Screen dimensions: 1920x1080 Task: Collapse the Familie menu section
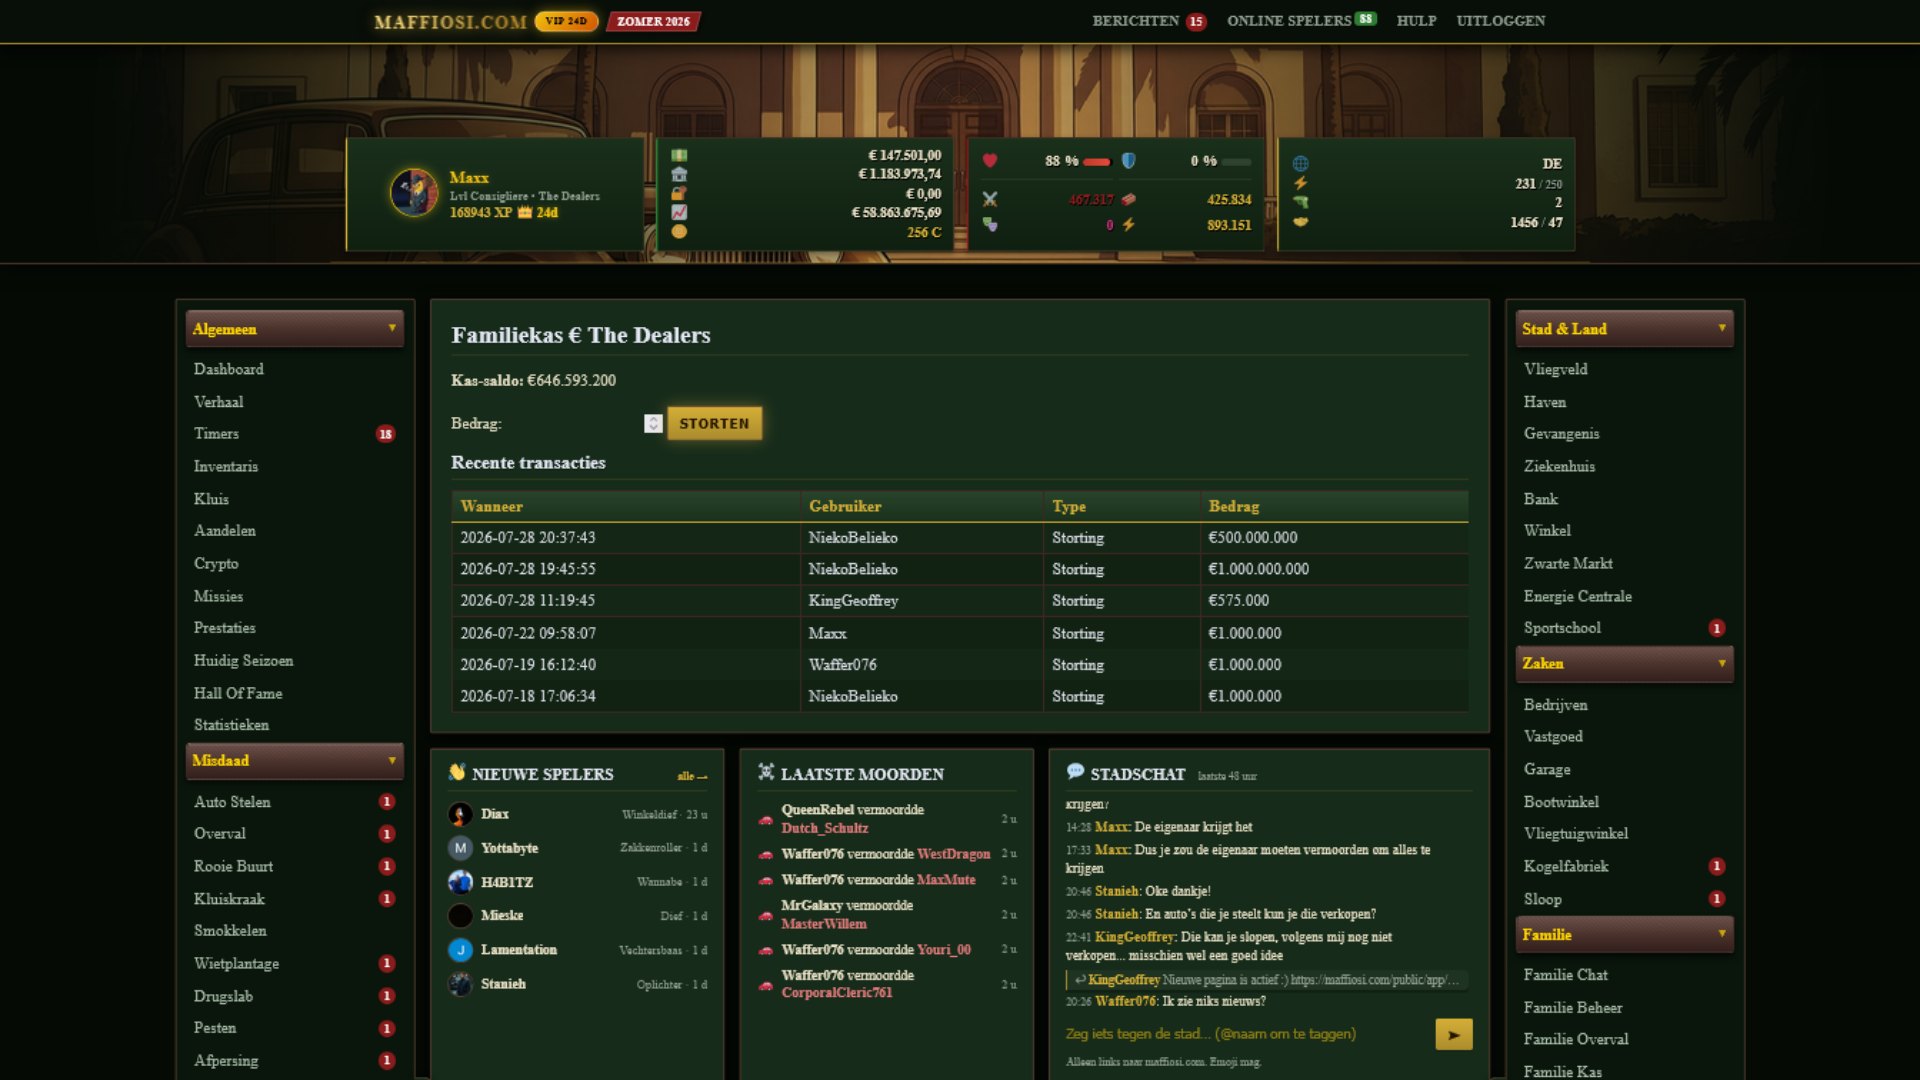point(1624,935)
